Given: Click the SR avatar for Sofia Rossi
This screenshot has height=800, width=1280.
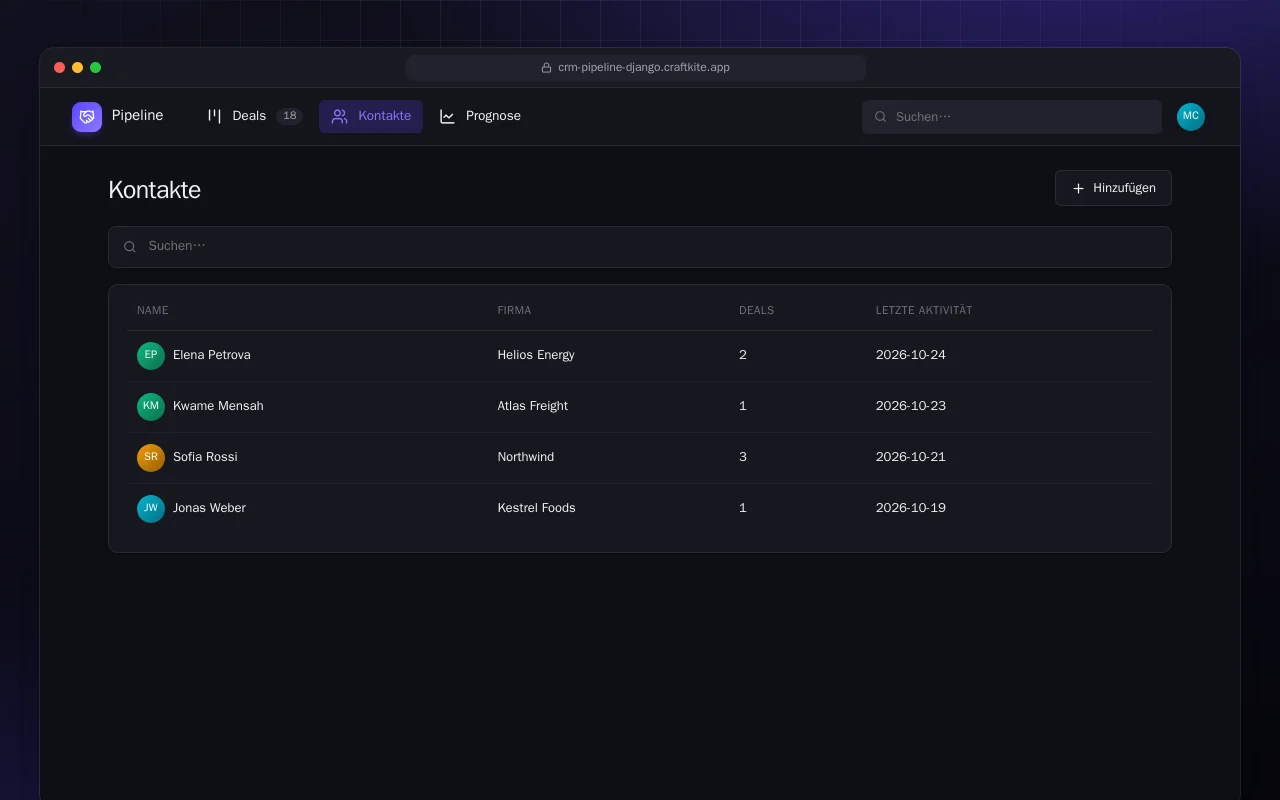Looking at the screenshot, I should click(151, 458).
